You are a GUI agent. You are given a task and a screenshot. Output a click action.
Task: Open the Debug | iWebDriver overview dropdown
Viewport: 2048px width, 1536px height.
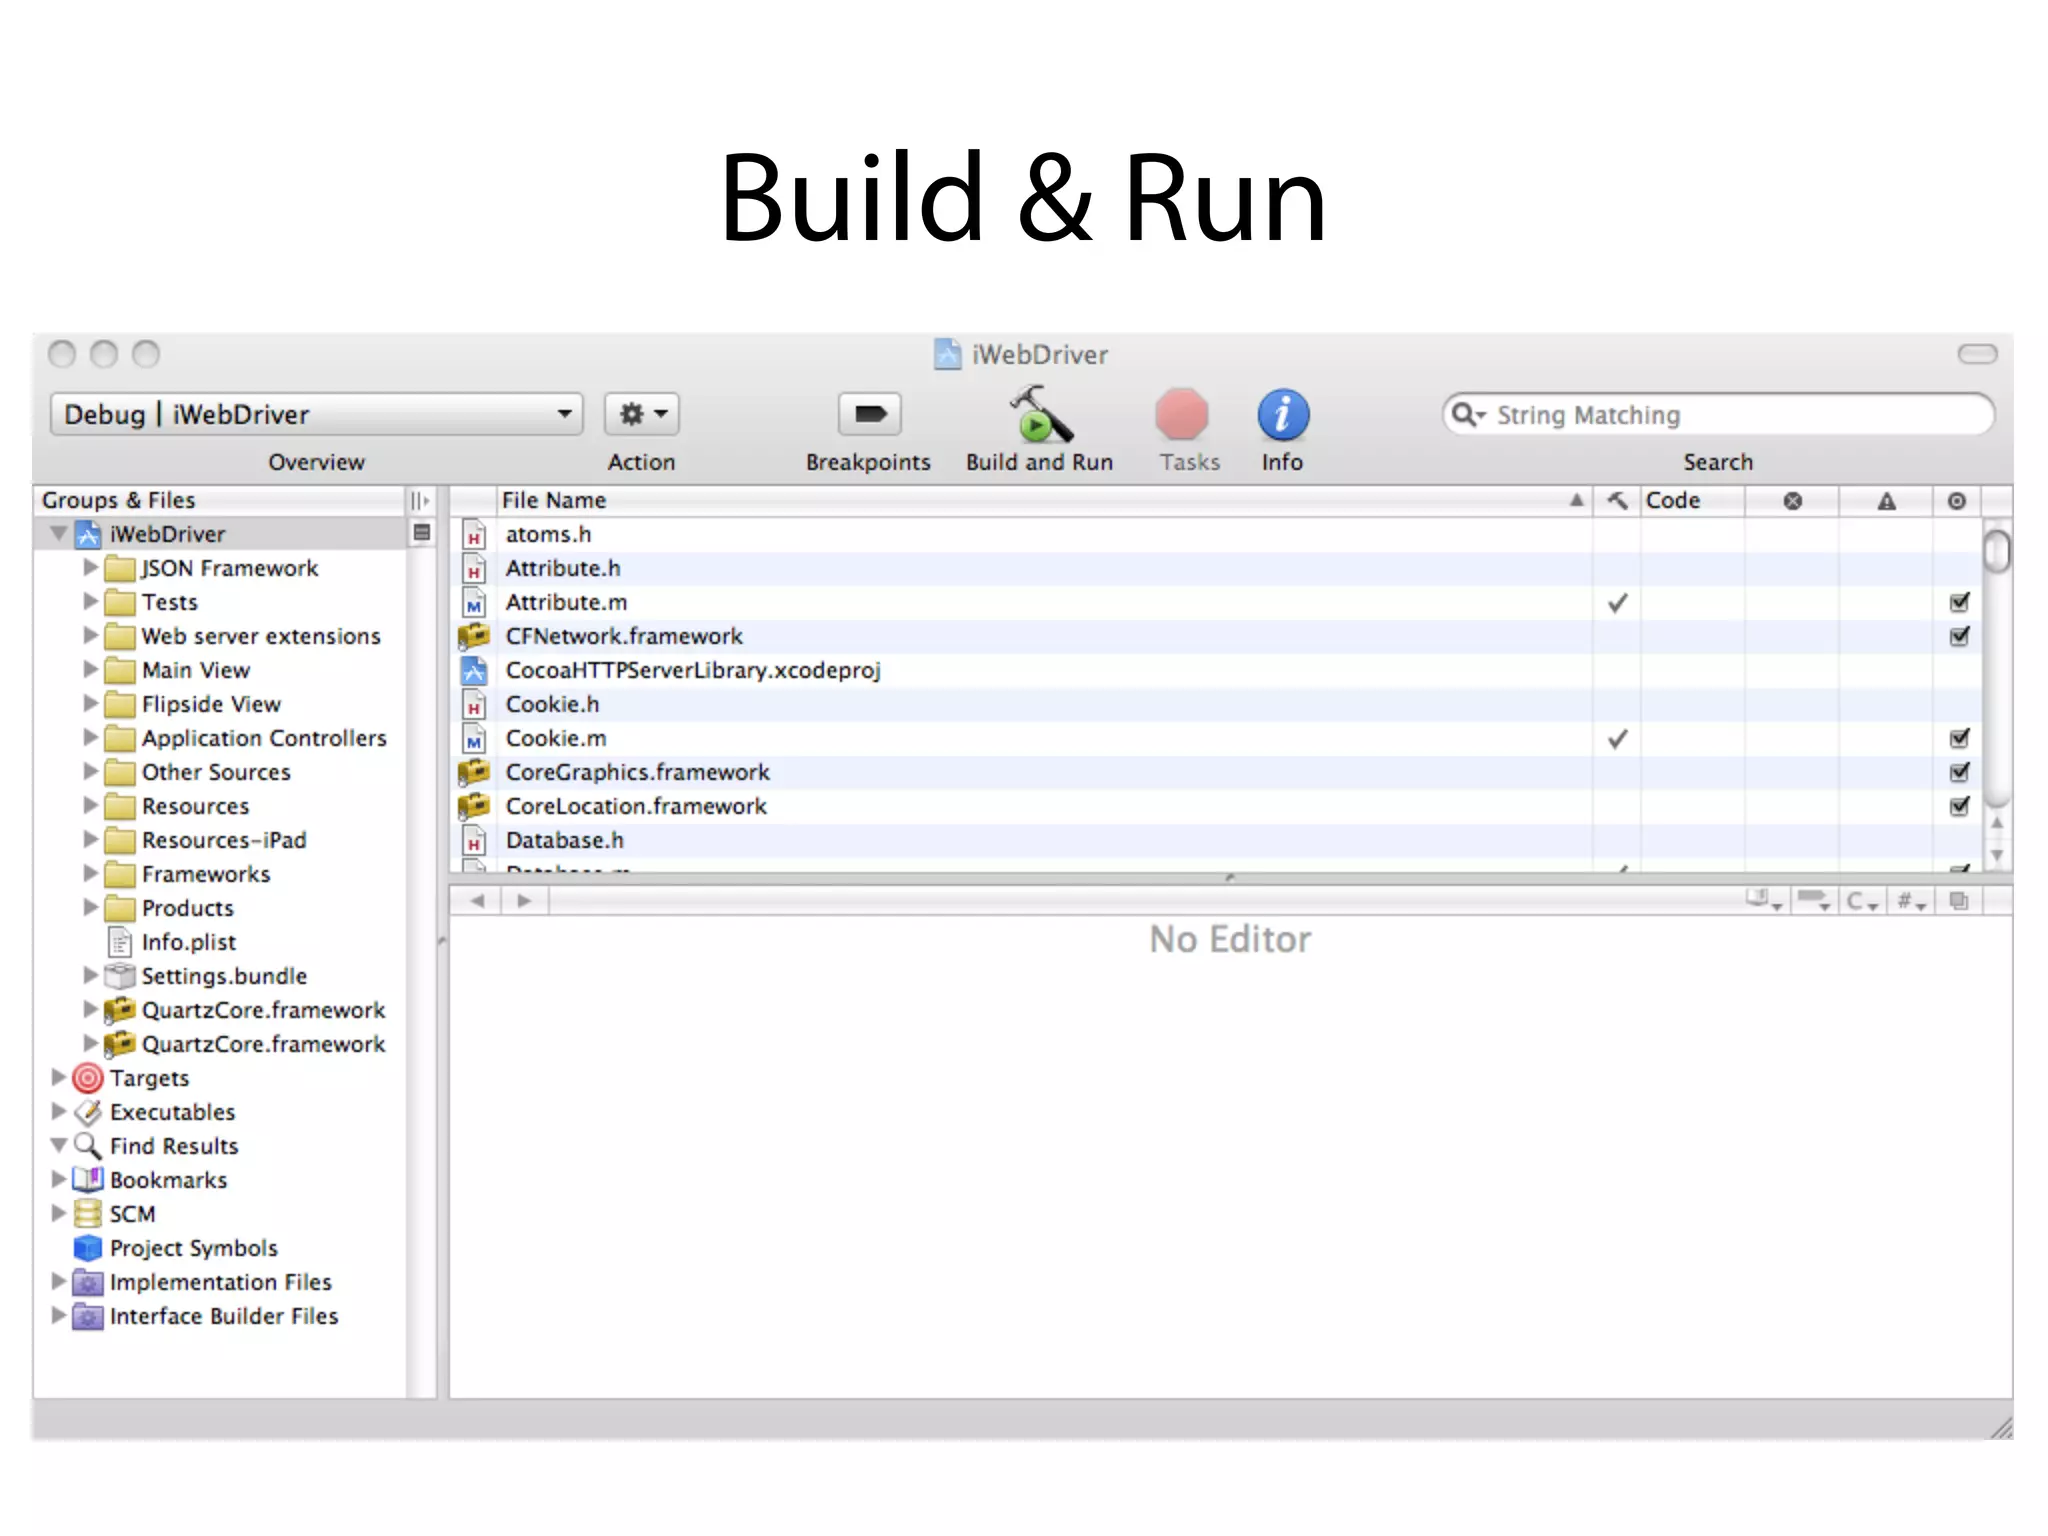(316, 414)
